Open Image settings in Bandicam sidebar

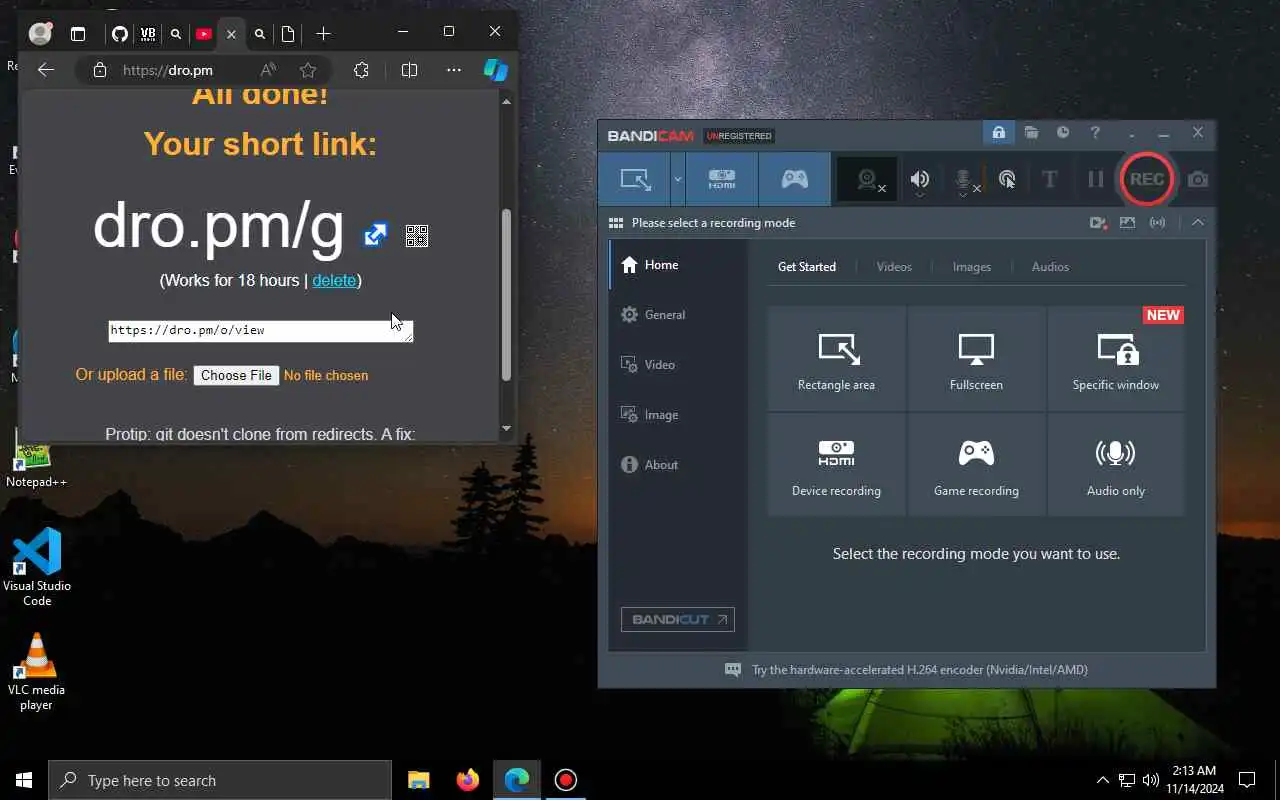click(678, 415)
